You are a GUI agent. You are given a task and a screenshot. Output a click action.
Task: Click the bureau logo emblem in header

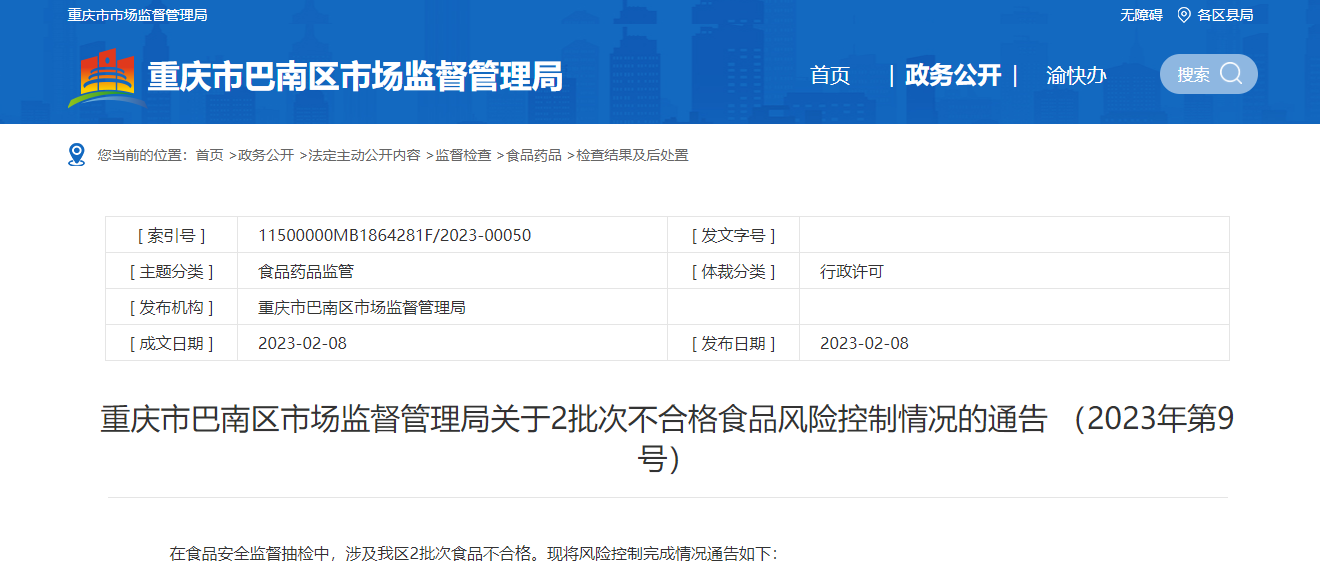pos(107,77)
